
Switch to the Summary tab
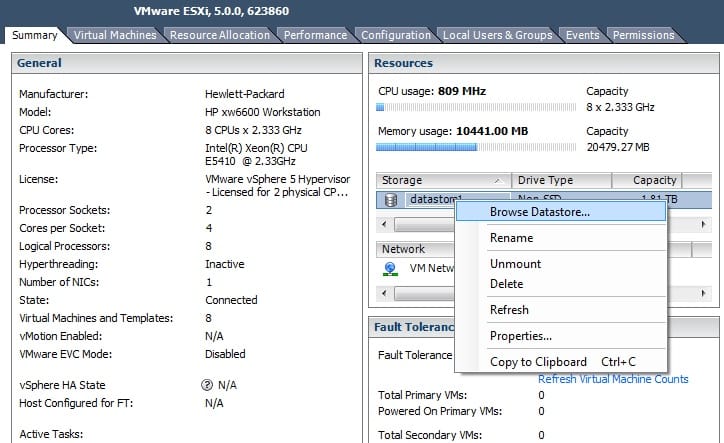(x=35, y=35)
